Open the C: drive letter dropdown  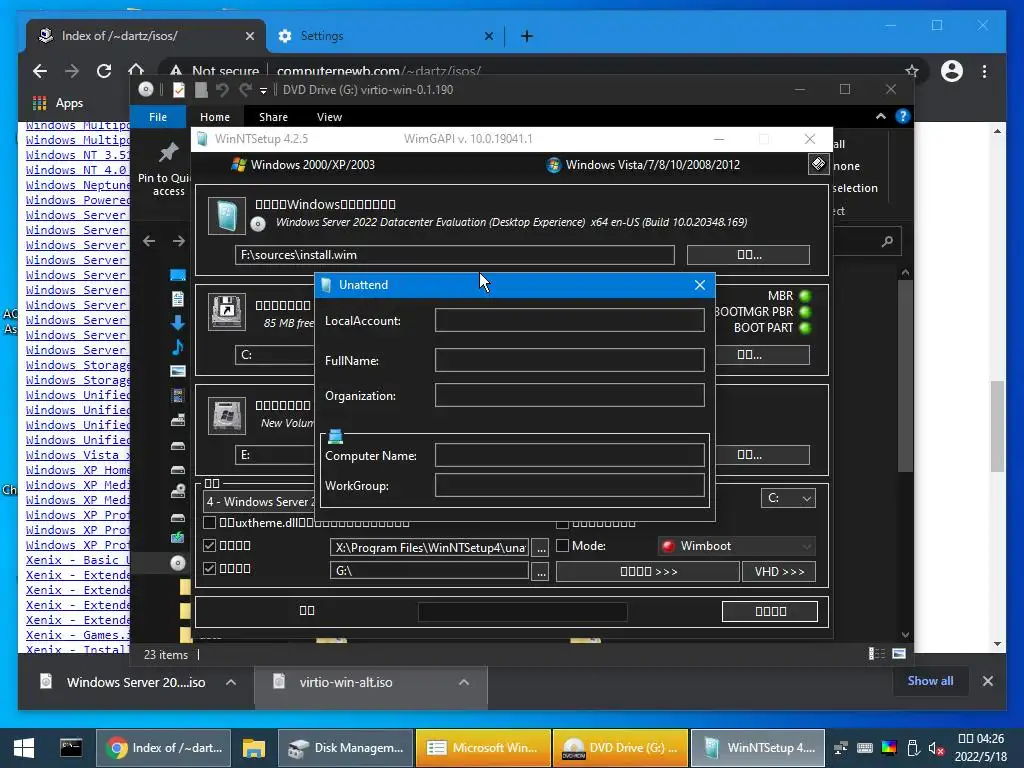pyautogui.click(x=788, y=498)
